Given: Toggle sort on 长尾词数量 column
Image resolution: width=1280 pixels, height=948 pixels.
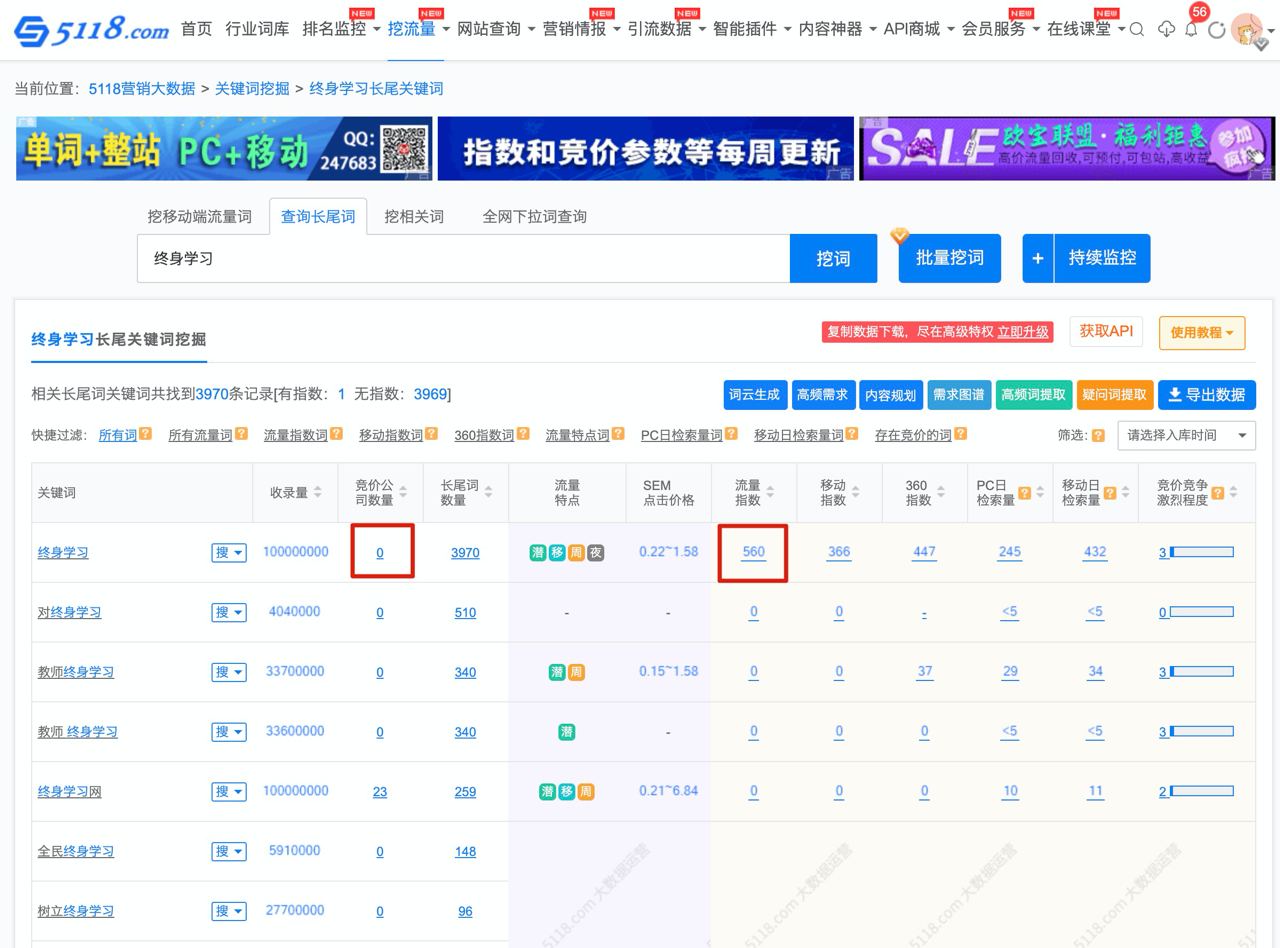Looking at the screenshot, I should pos(488,492).
